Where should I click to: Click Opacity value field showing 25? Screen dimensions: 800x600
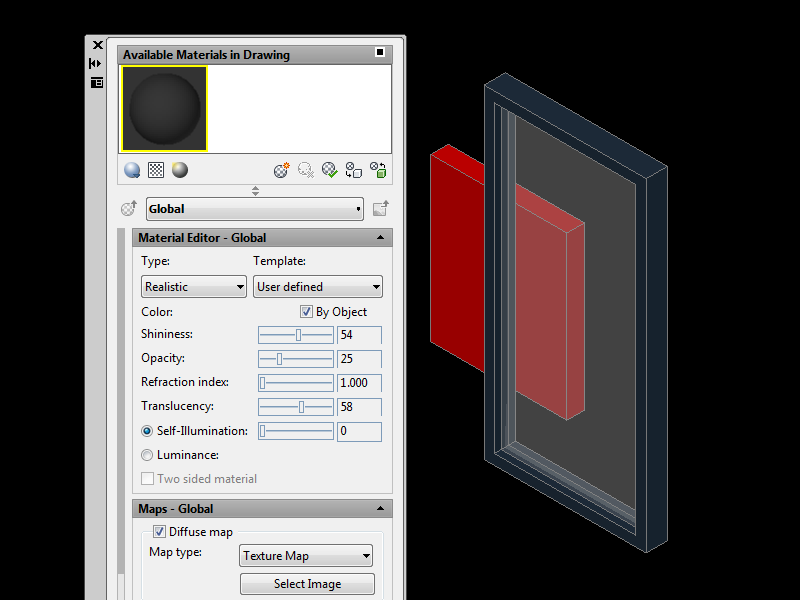(x=359, y=359)
